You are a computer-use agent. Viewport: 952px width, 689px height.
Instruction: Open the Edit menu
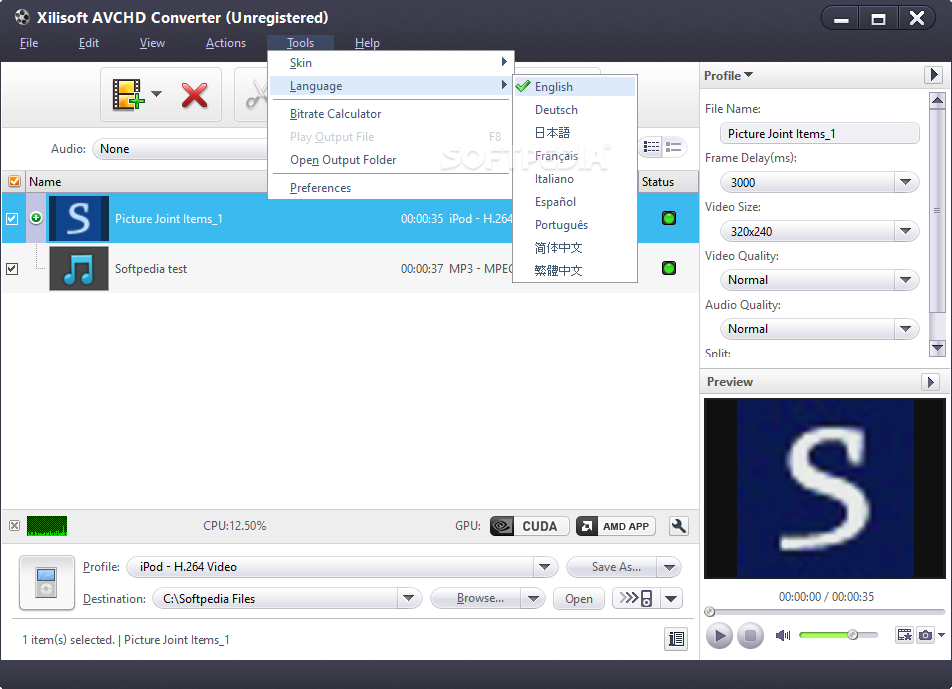89,42
